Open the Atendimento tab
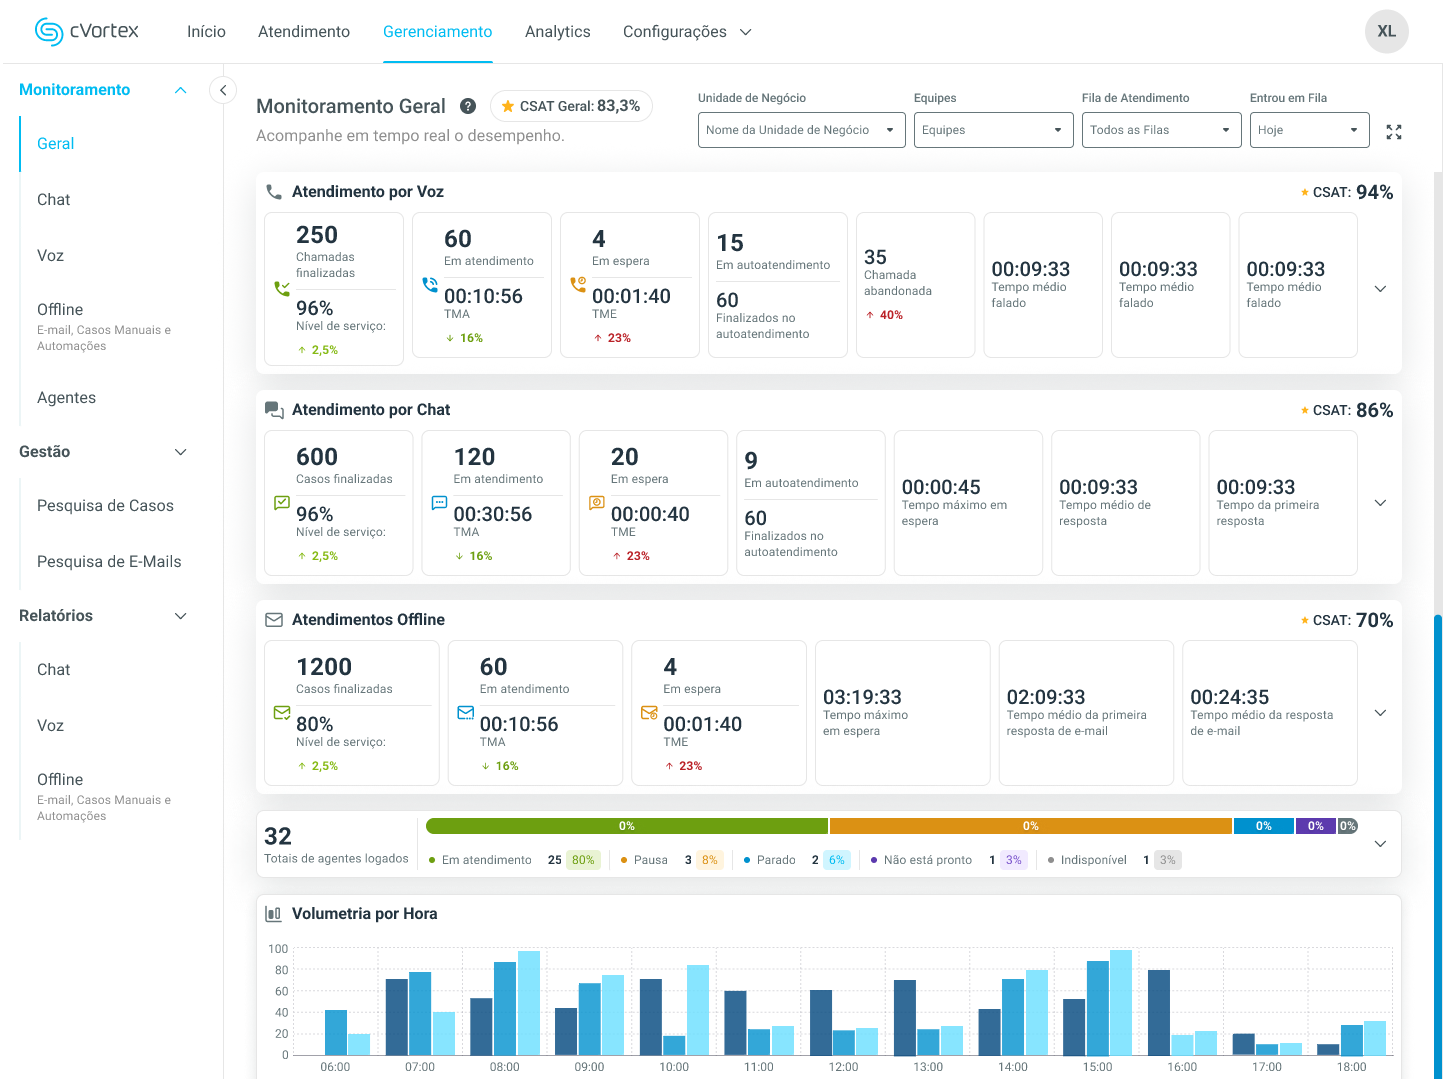This screenshot has width=1447, height=1079. pos(304,32)
